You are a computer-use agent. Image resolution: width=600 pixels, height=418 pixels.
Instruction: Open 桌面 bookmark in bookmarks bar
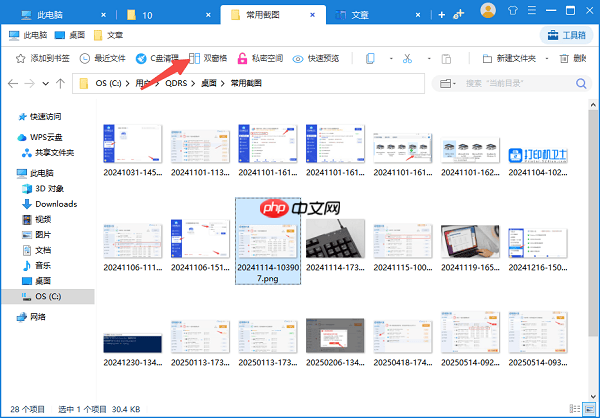pos(70,35)
